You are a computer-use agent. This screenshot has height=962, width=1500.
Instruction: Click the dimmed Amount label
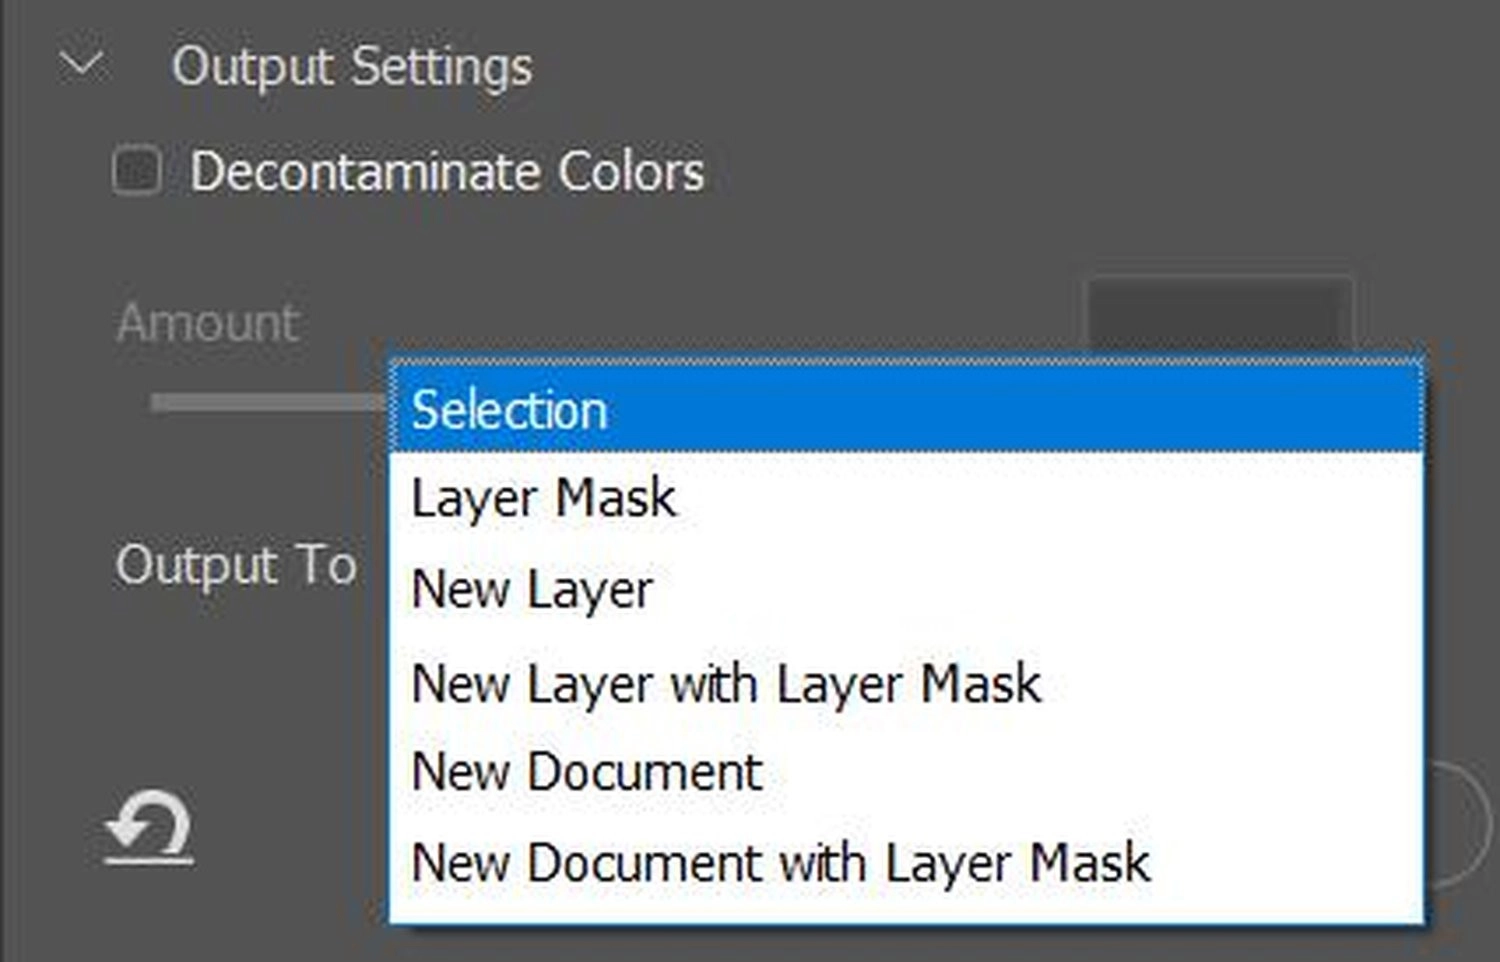208,323
